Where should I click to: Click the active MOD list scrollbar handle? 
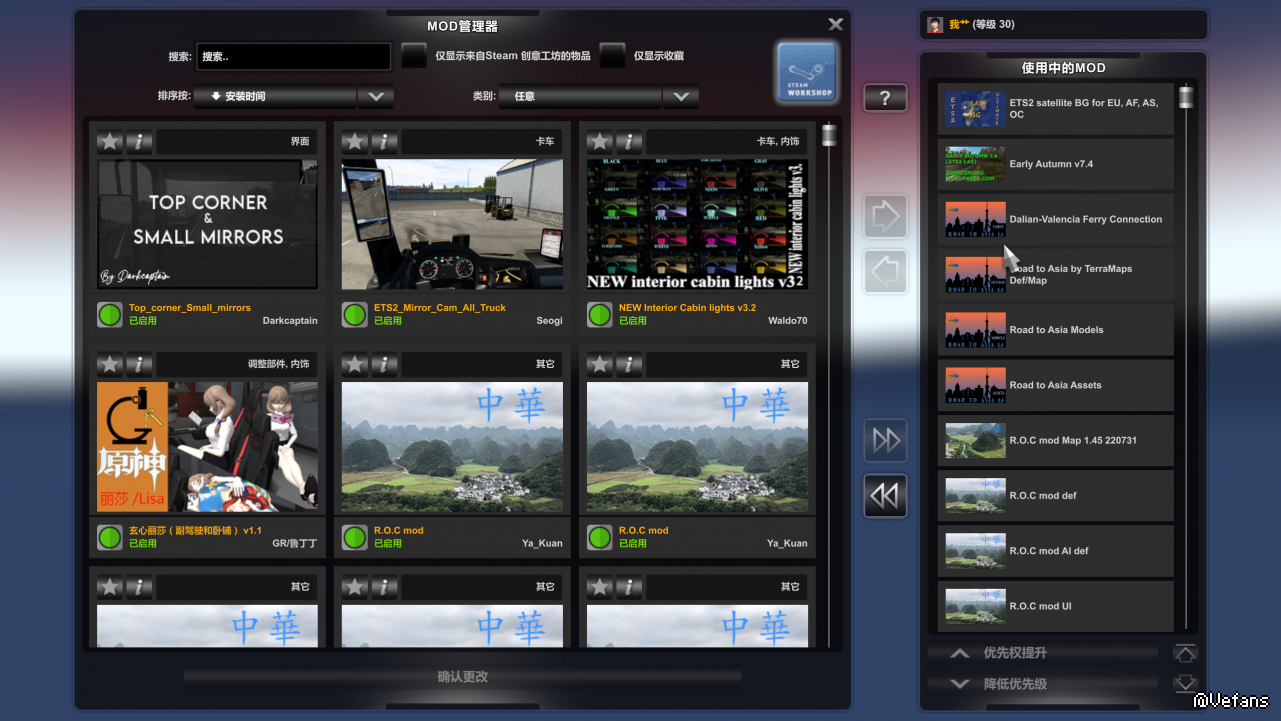click(x=1186, y=97)
